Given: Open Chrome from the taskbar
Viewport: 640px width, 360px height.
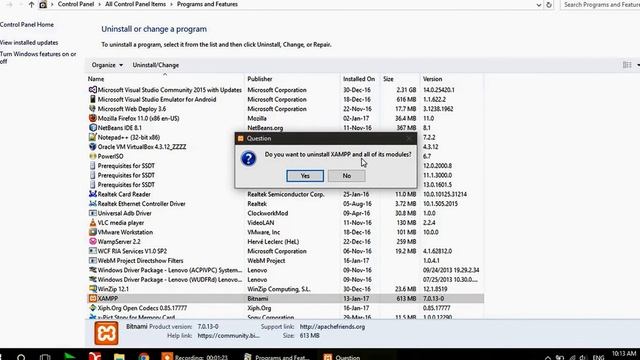Looking at the screenshot, I should tap(144, 357).
